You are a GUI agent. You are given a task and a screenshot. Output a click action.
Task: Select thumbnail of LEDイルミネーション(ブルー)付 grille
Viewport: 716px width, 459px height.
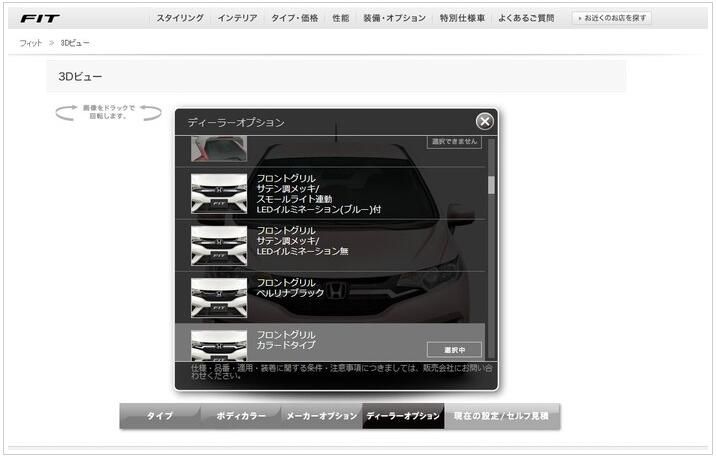219,194
